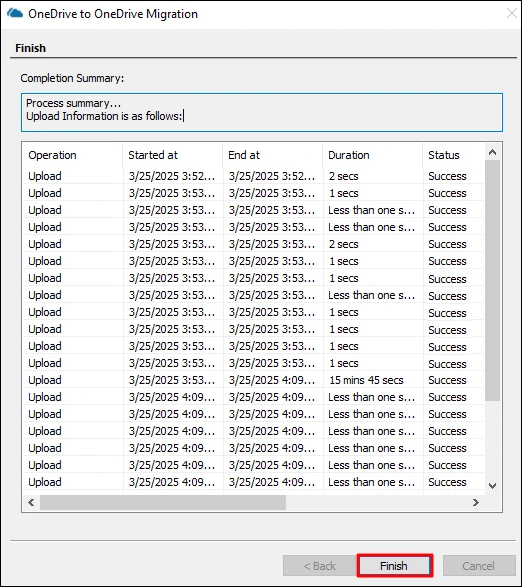
Task: Select 'Success' in the 15 mins 45 secs row
Action: (447, 380)
